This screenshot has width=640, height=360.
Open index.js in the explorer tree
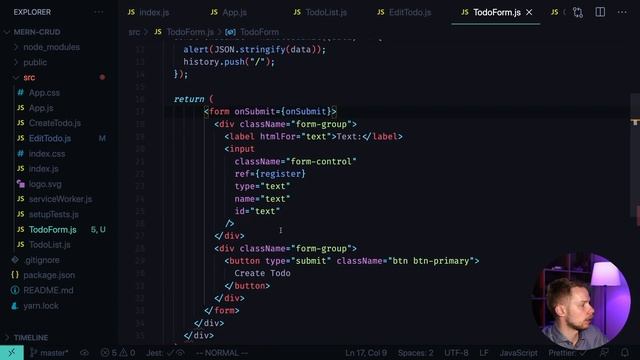click(43, 169)
